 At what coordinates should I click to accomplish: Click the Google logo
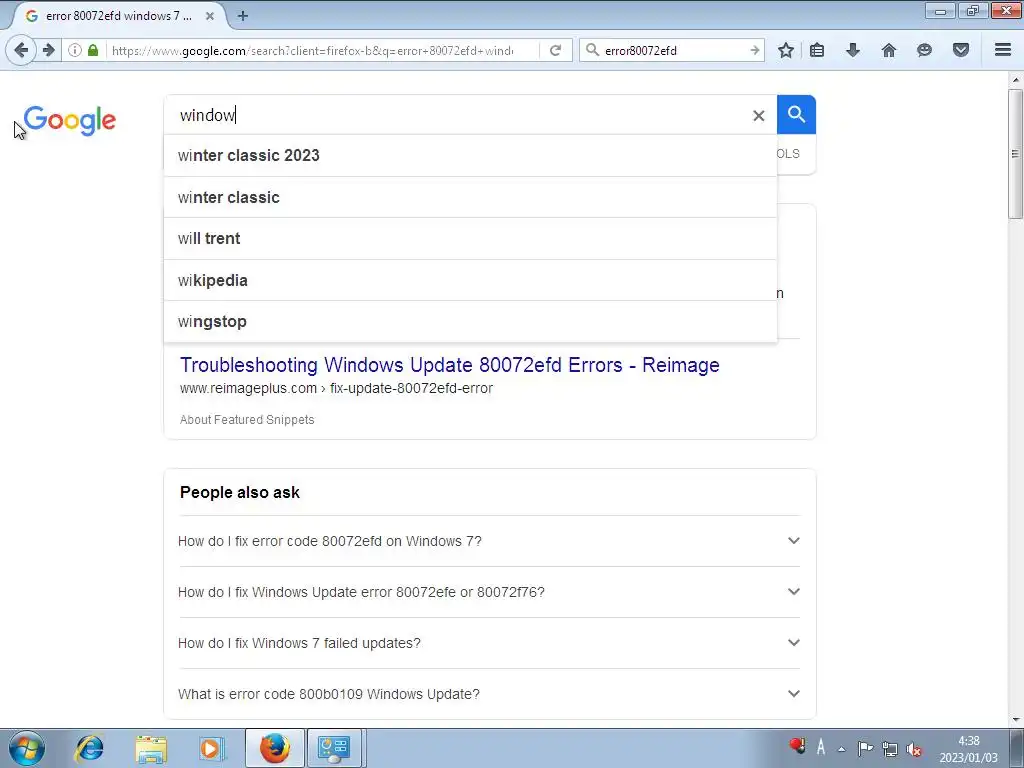(70, 120)
